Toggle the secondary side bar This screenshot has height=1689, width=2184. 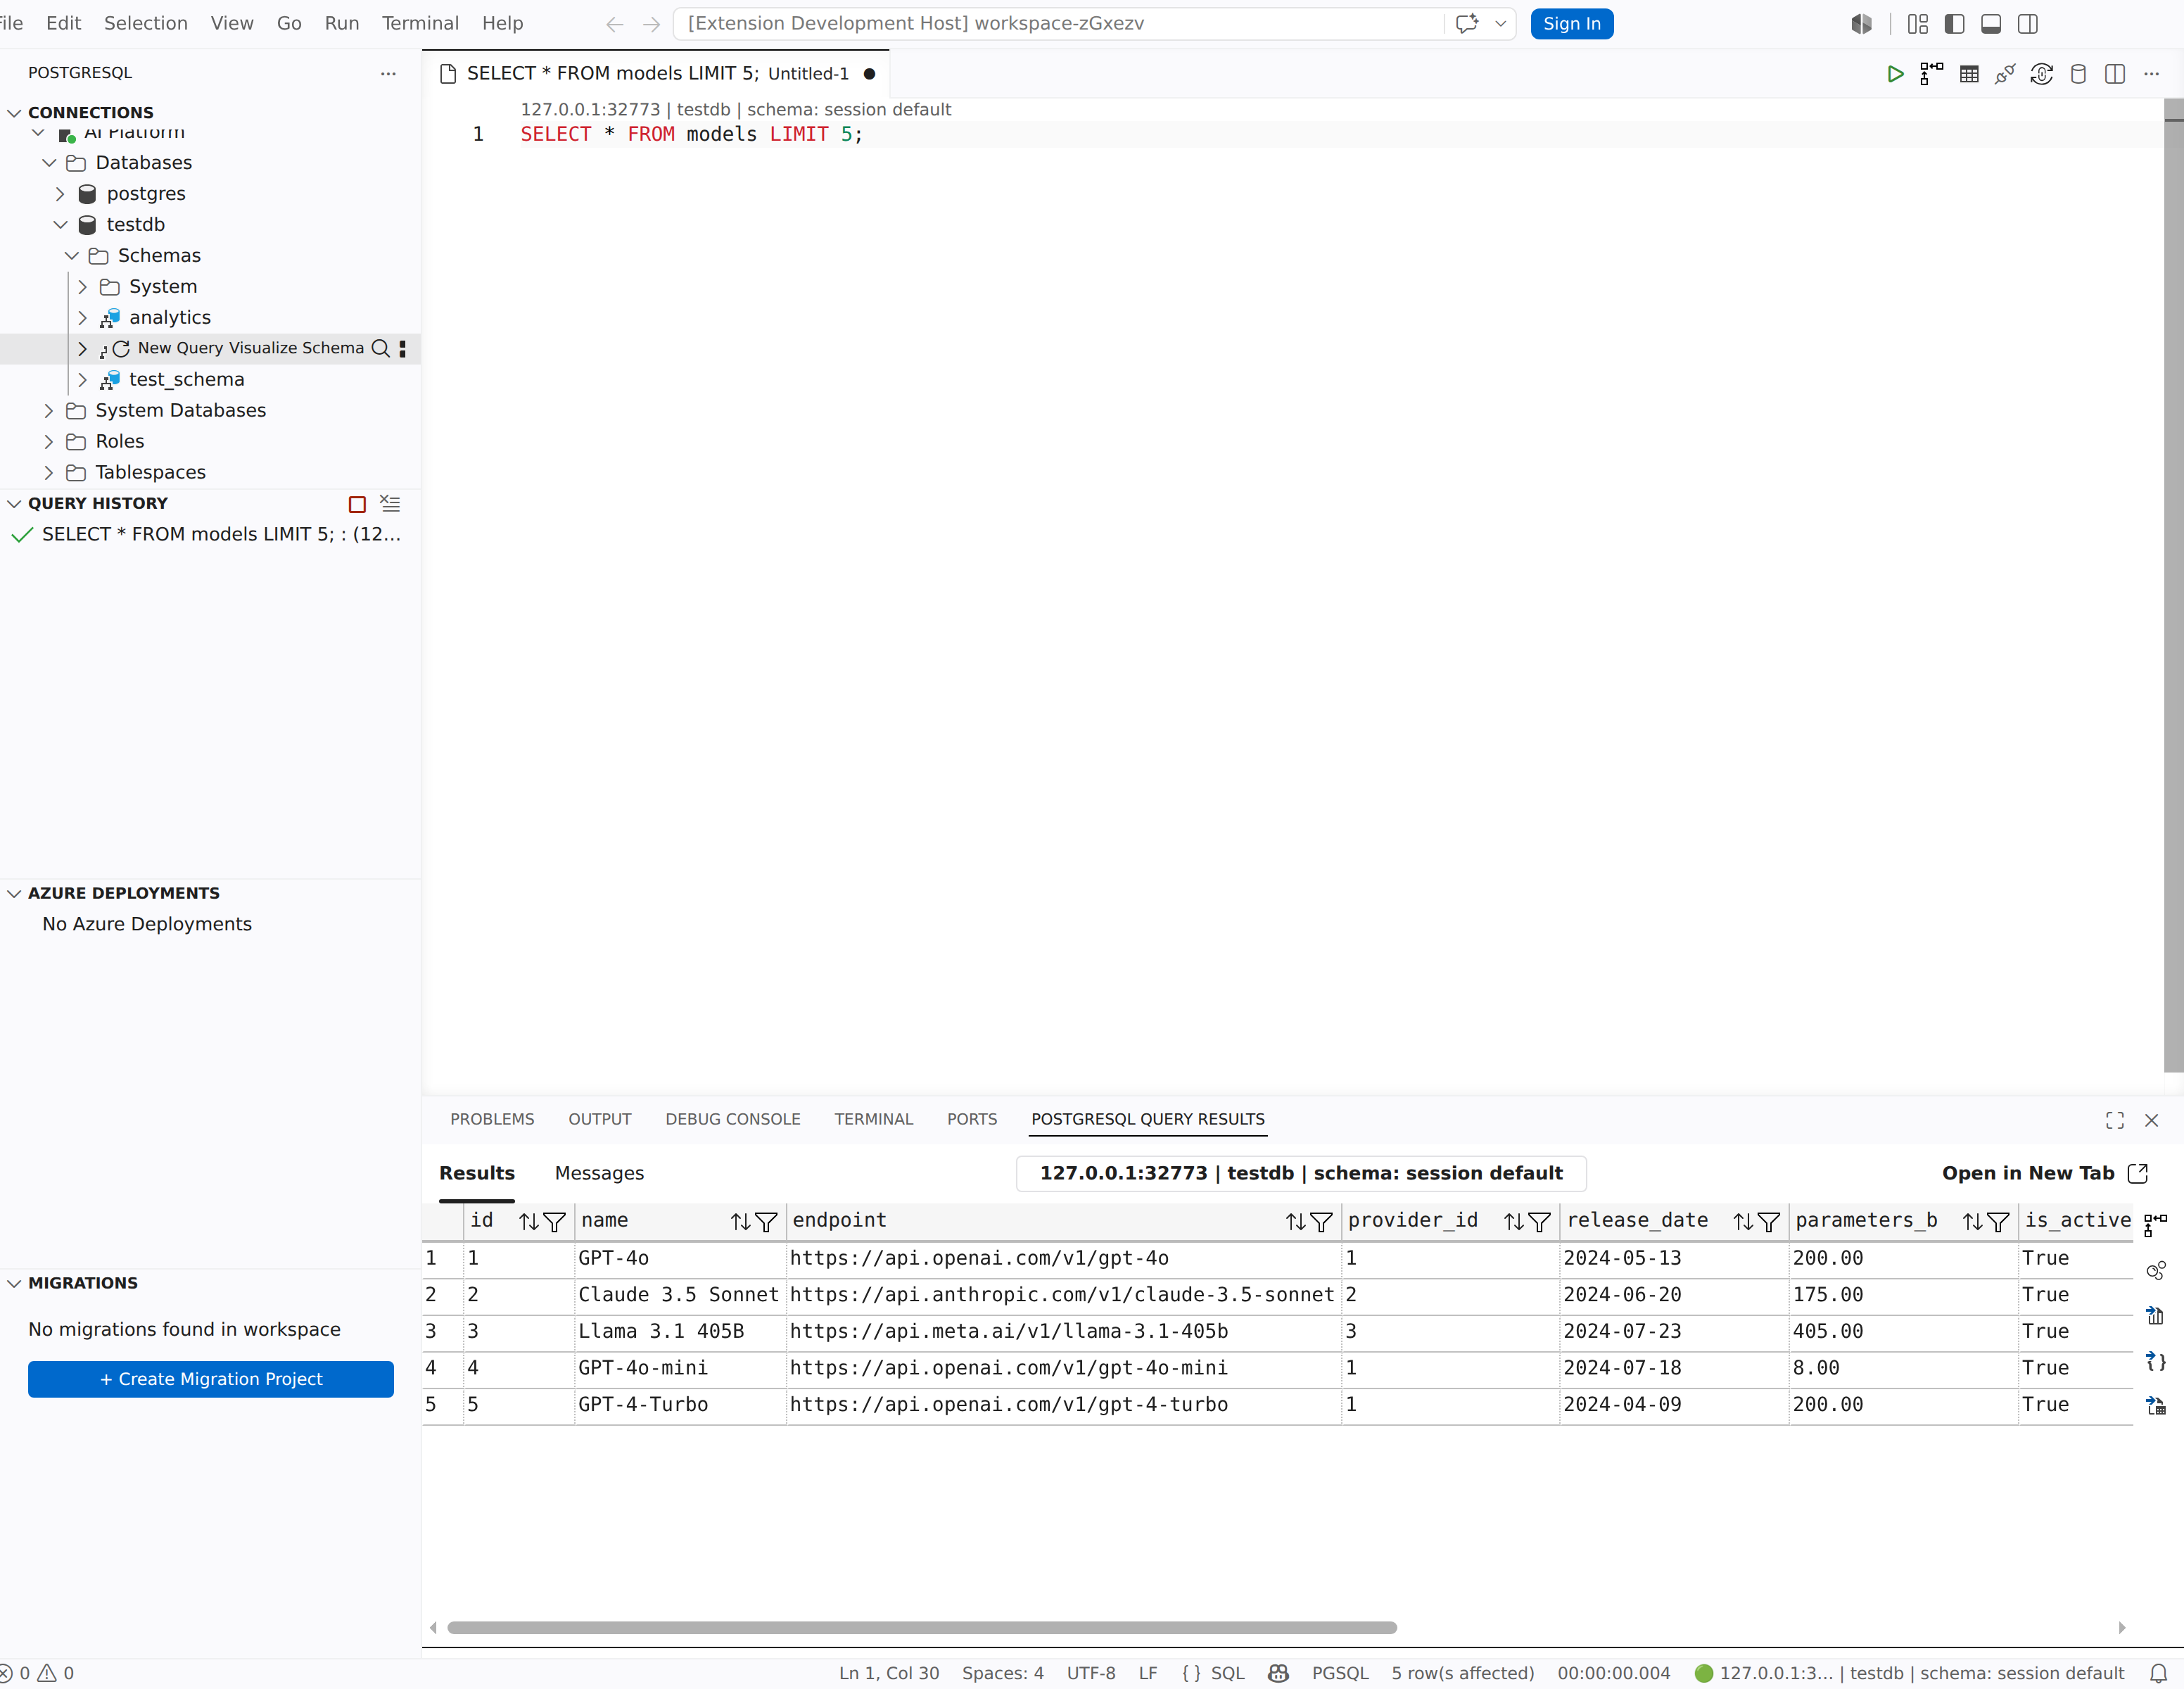pyautogui.click(x=2028, y=24)
